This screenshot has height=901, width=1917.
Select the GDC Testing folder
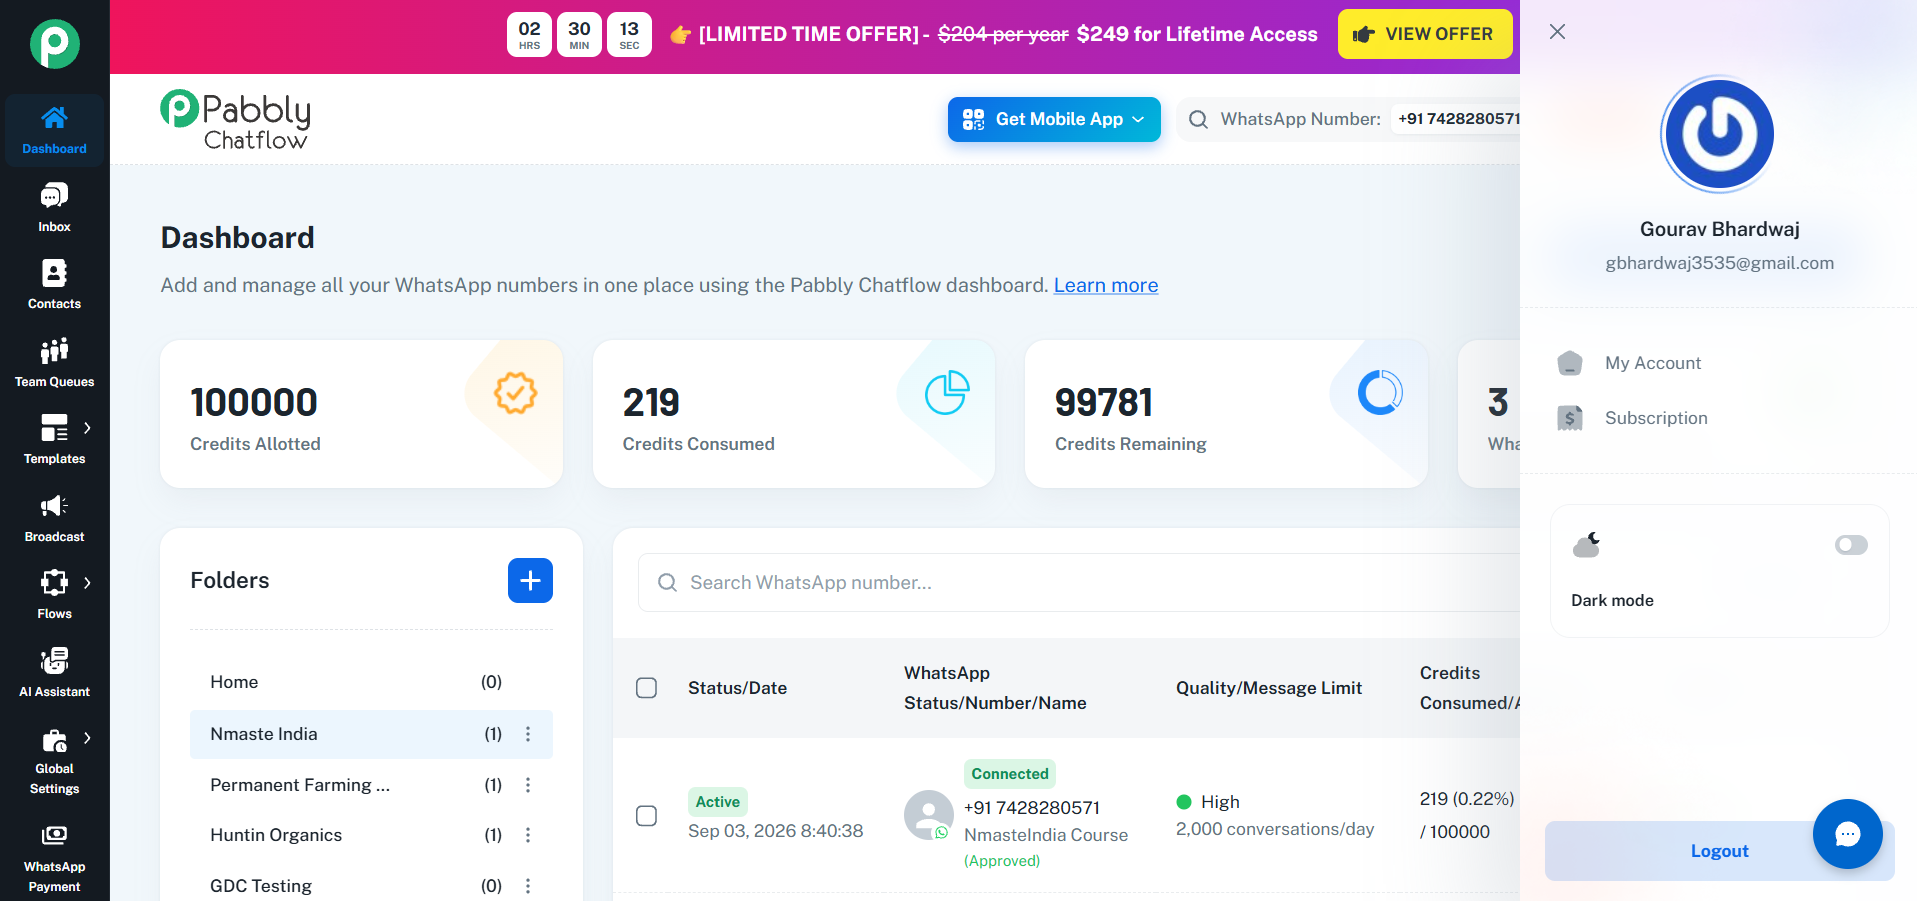(x=371, y=886)
